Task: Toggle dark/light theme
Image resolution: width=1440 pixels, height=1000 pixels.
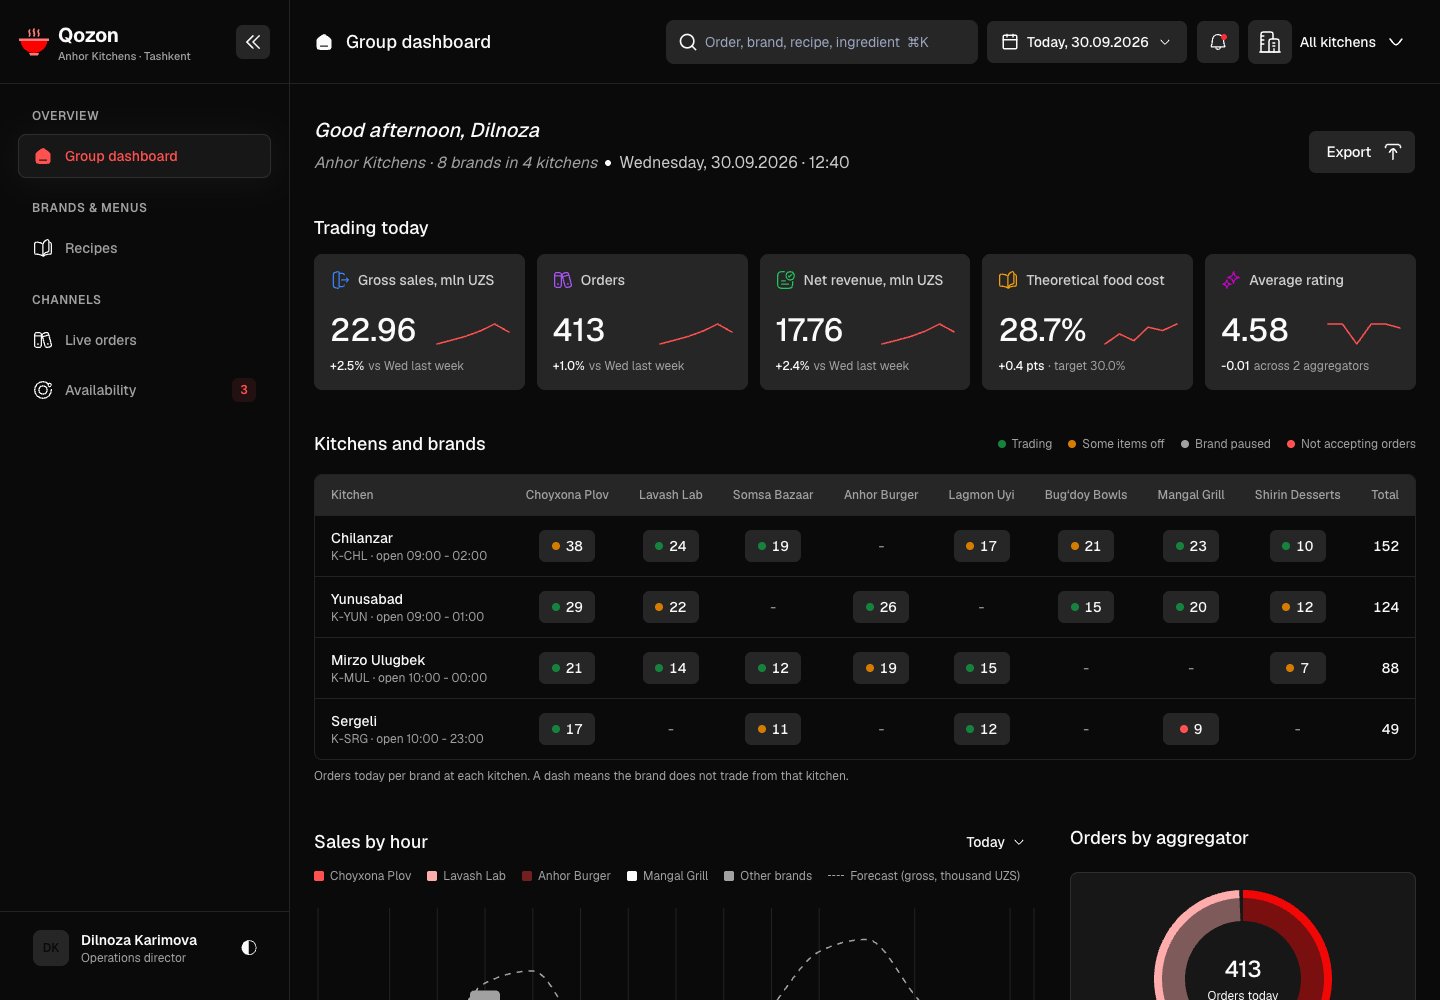Action: (249, 947)
